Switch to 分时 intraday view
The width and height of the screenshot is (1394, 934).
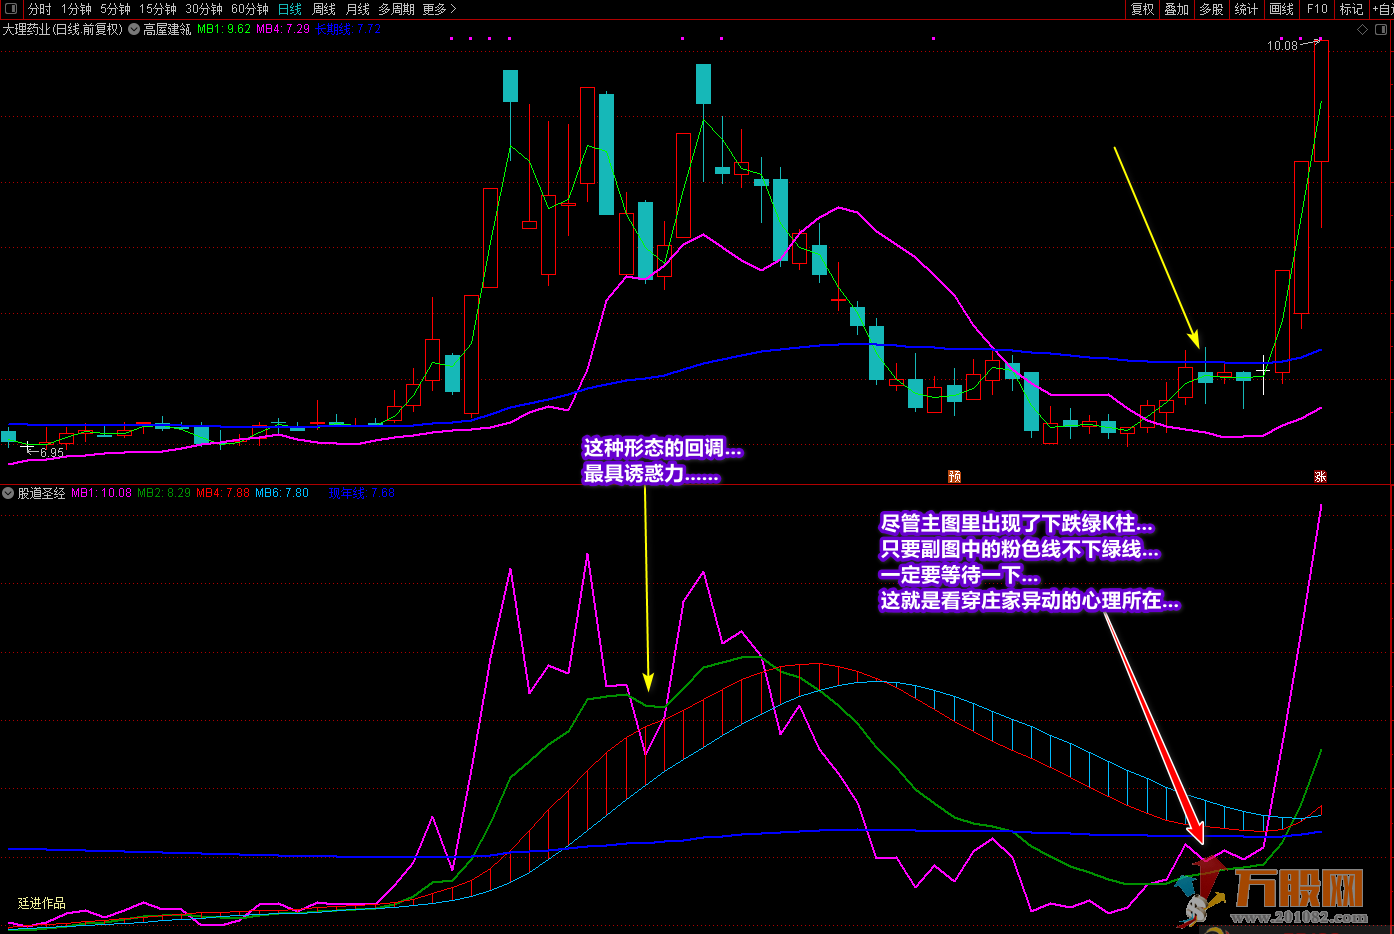click(39, 9)
